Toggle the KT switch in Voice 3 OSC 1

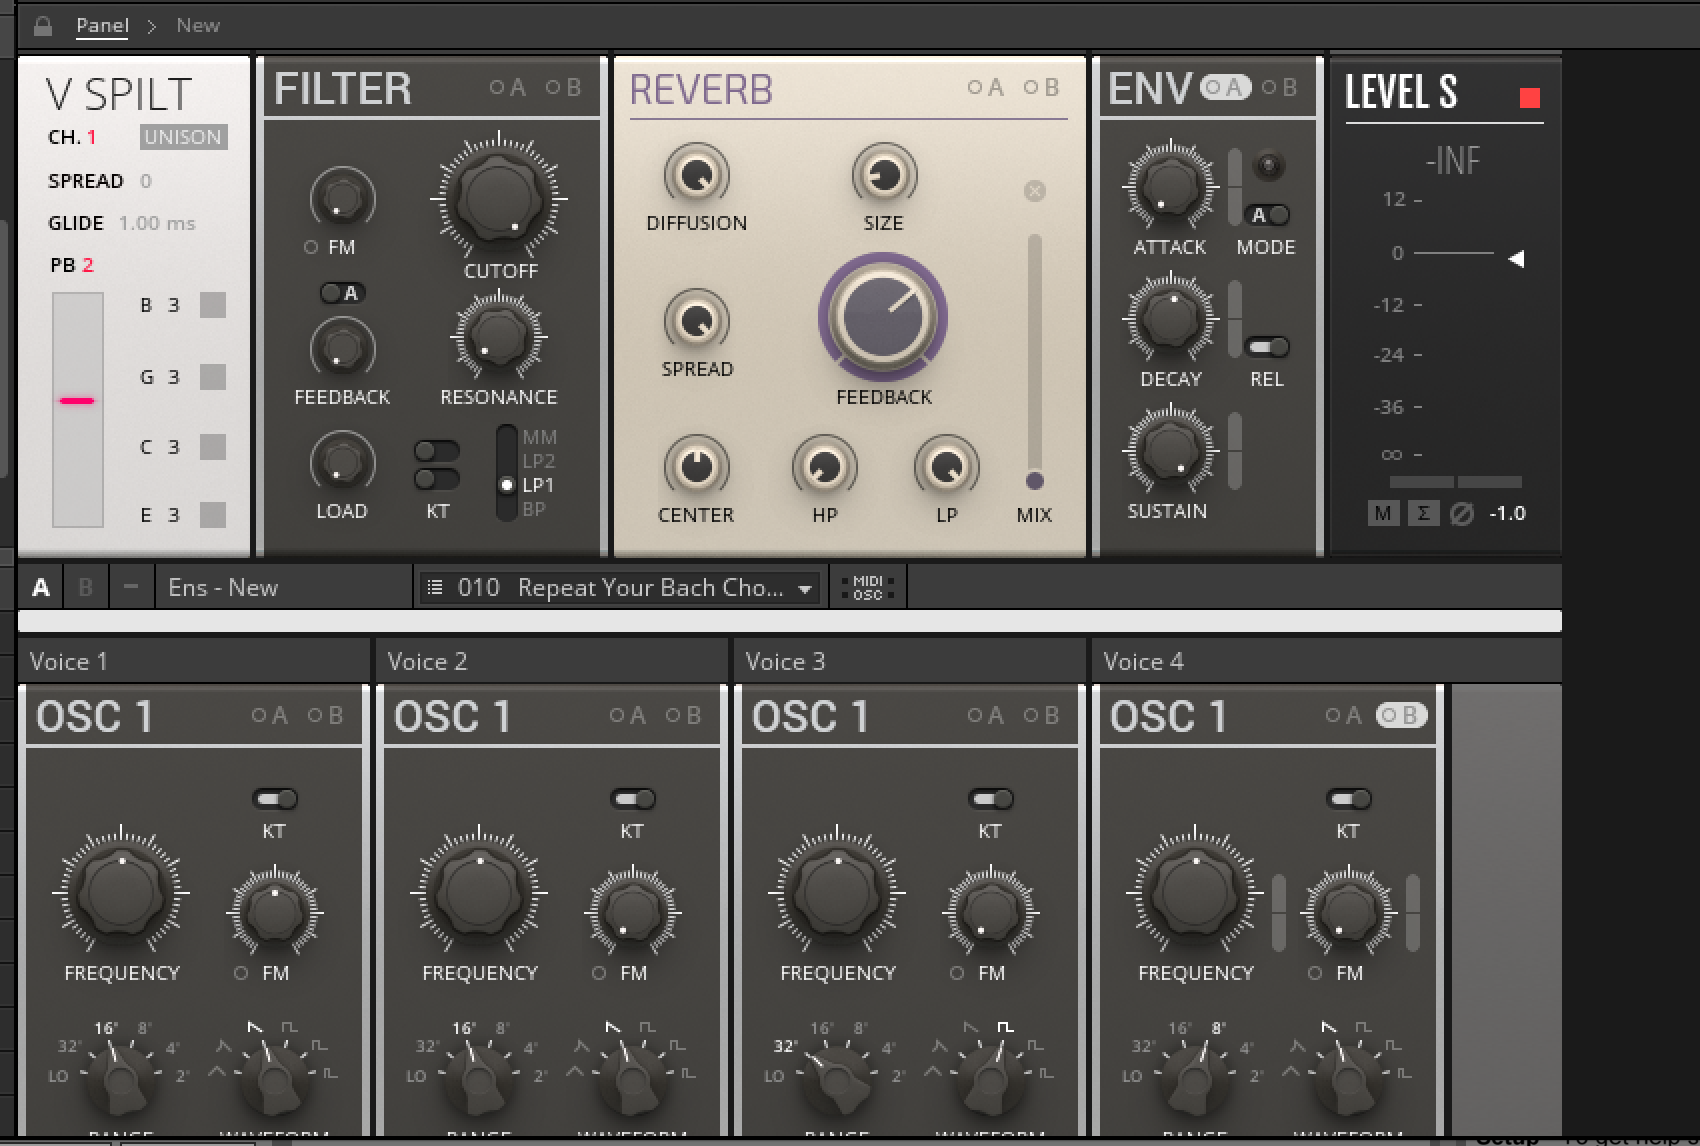(991, 799)
